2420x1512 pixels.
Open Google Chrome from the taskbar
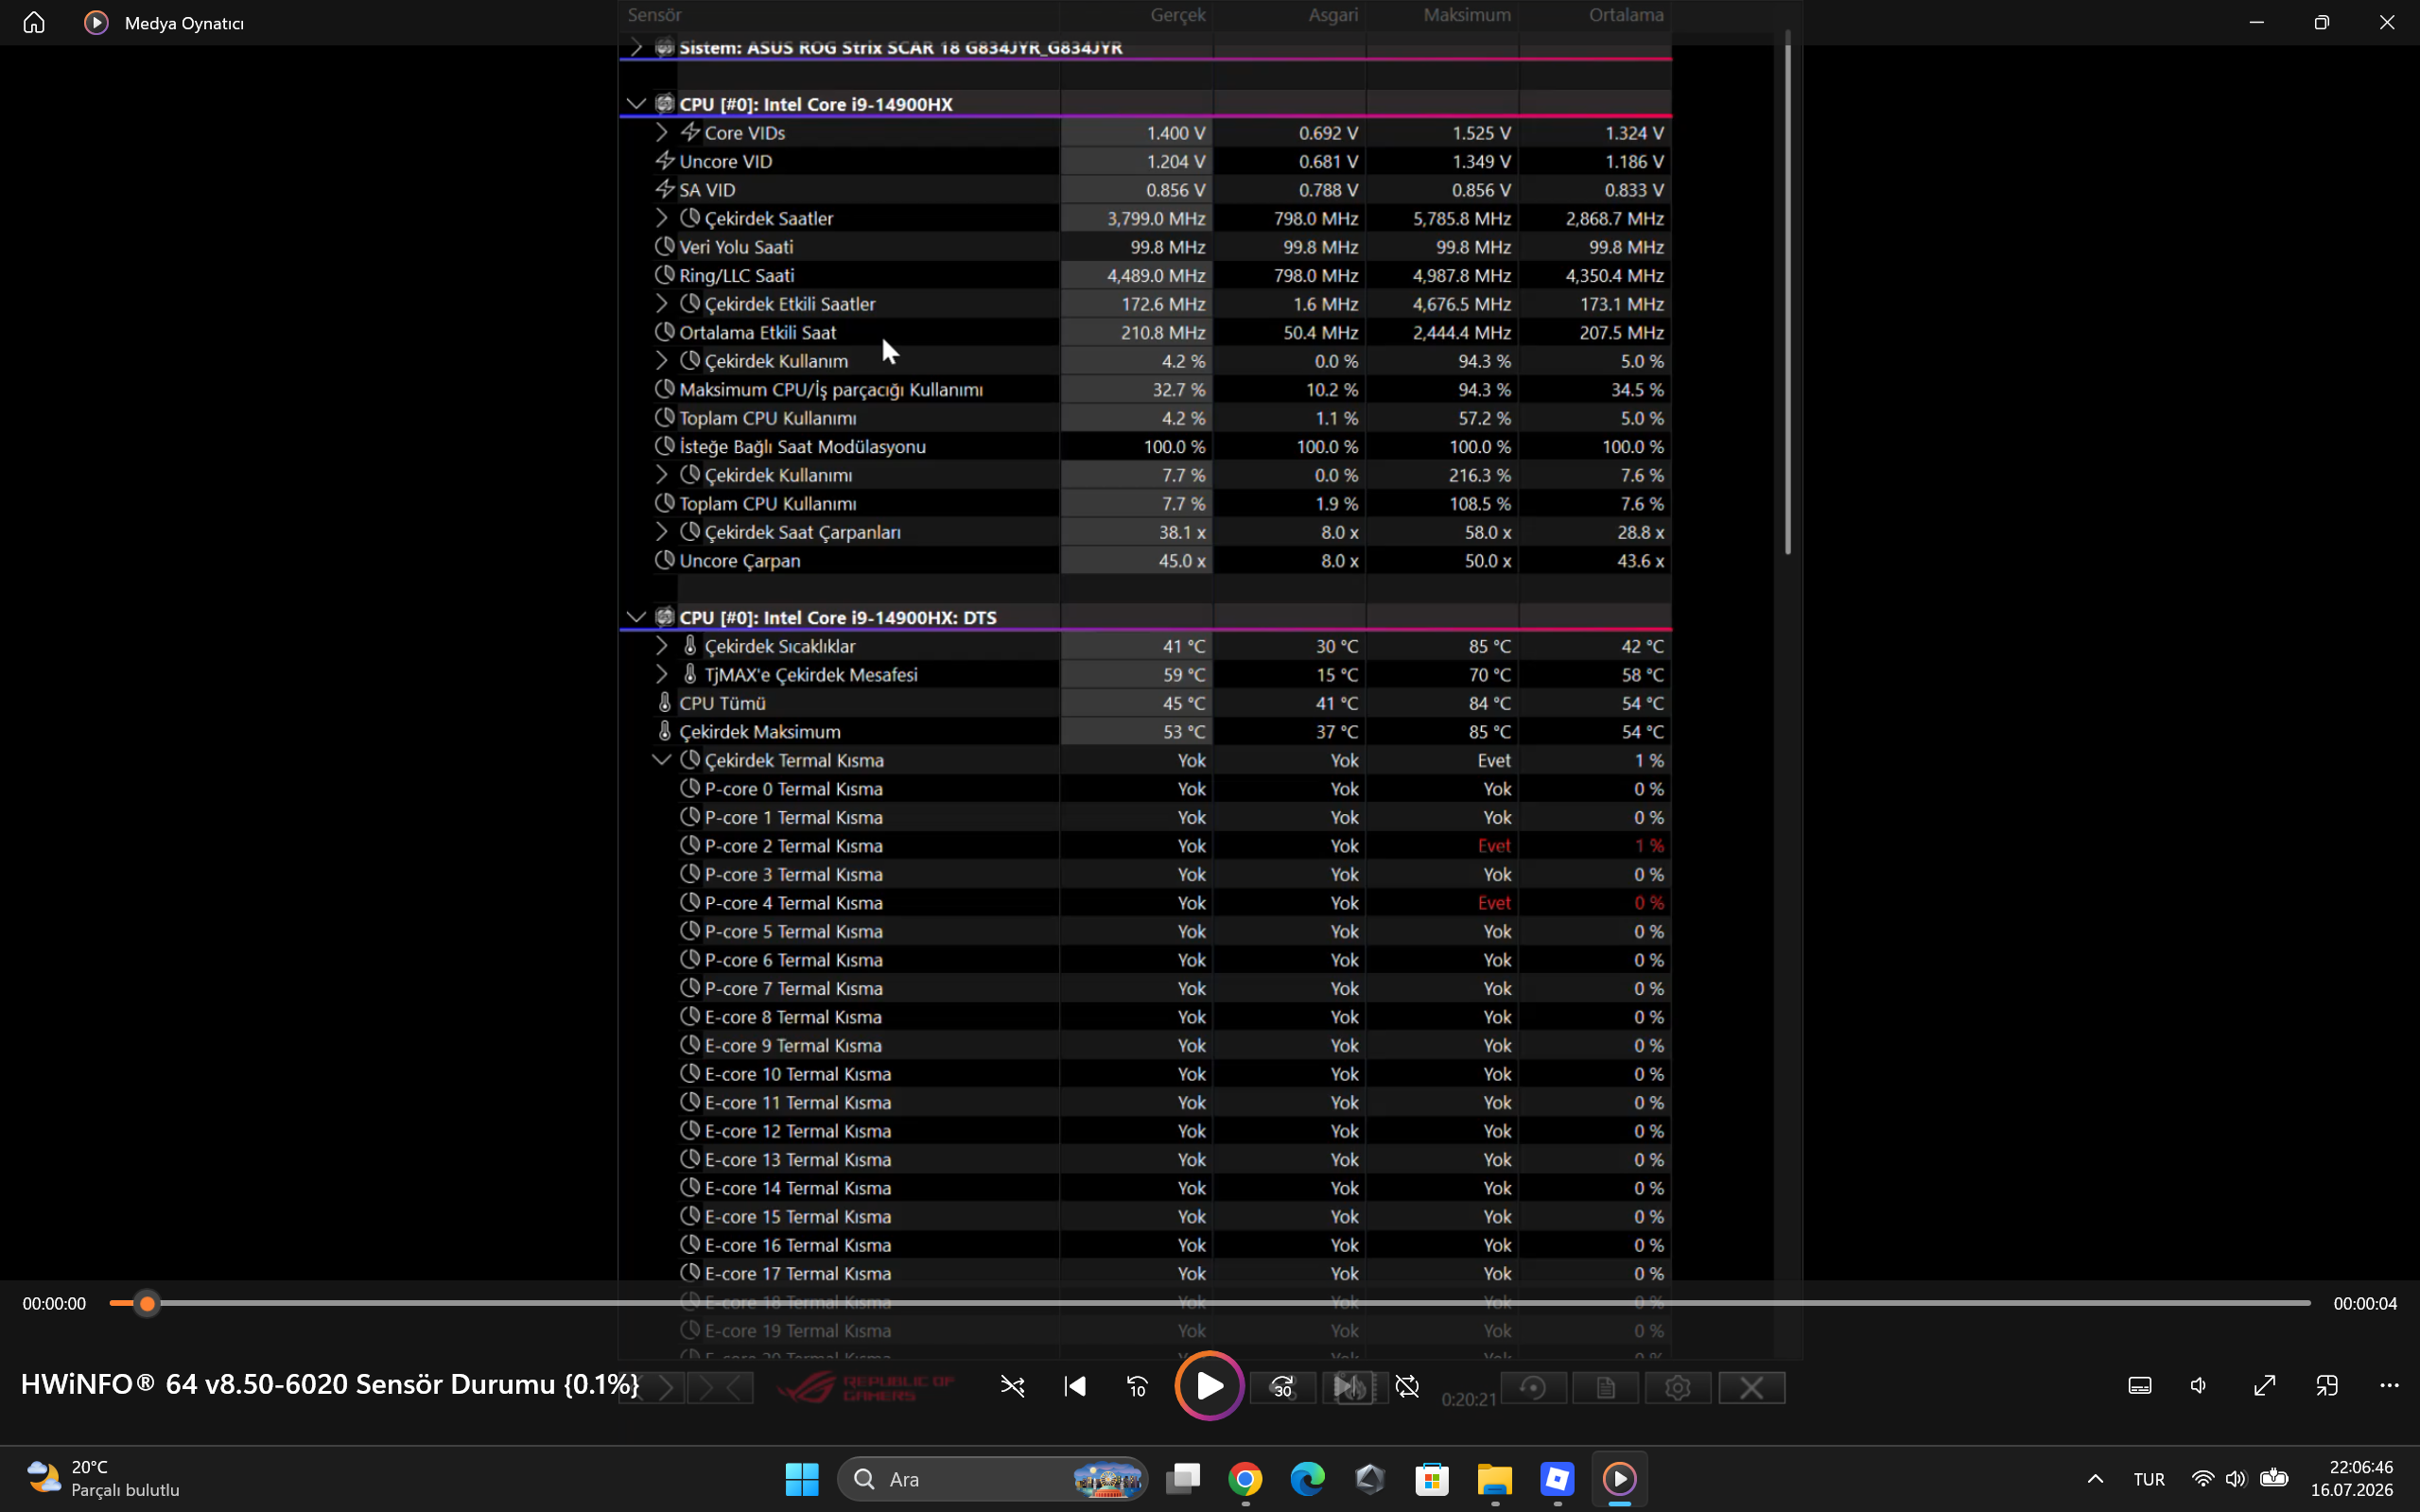click(1245, 1478)
